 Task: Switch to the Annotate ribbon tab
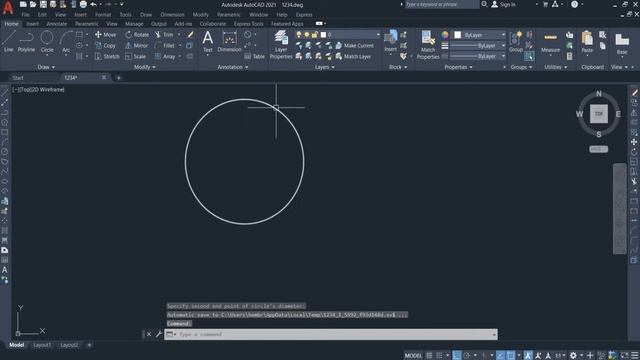56,24
